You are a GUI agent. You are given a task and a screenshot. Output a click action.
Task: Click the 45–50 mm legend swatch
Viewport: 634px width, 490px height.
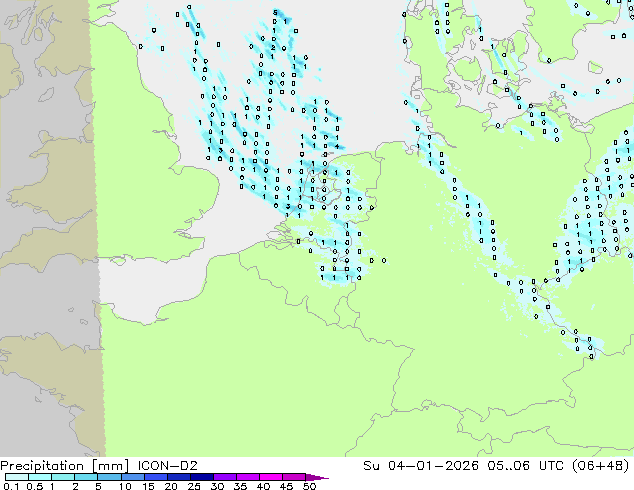(x=294, y=477)
